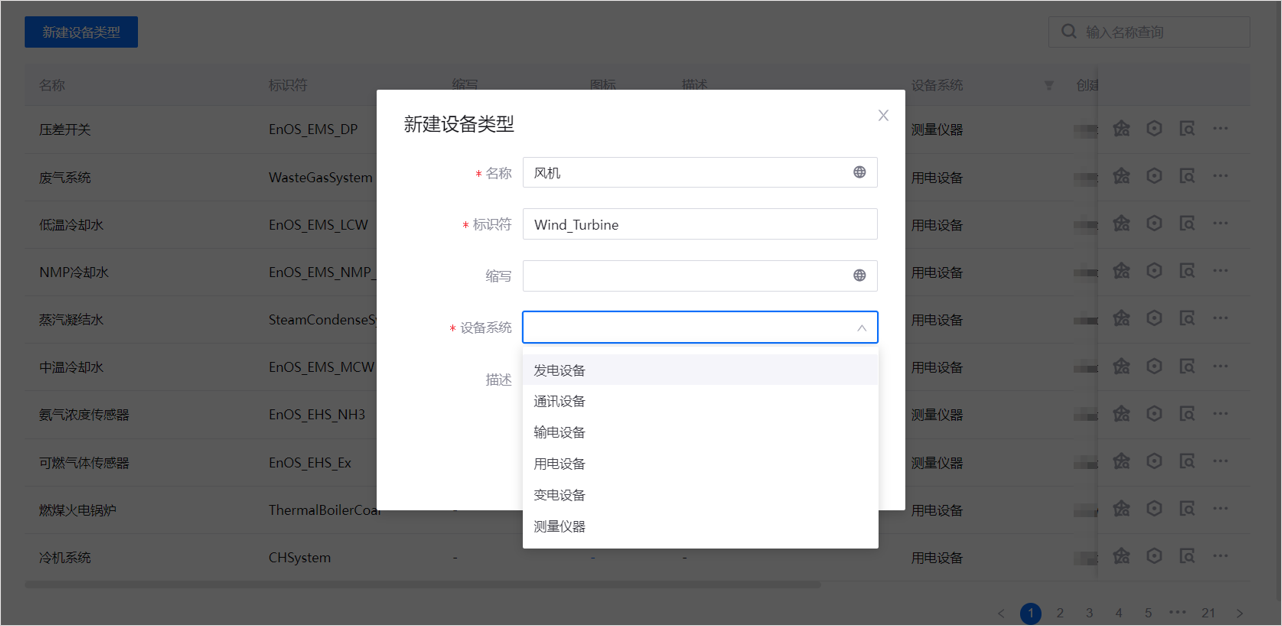1282x626 pixels.
Task: Go to the next page with the right arrow
Action: (1239, 613)
